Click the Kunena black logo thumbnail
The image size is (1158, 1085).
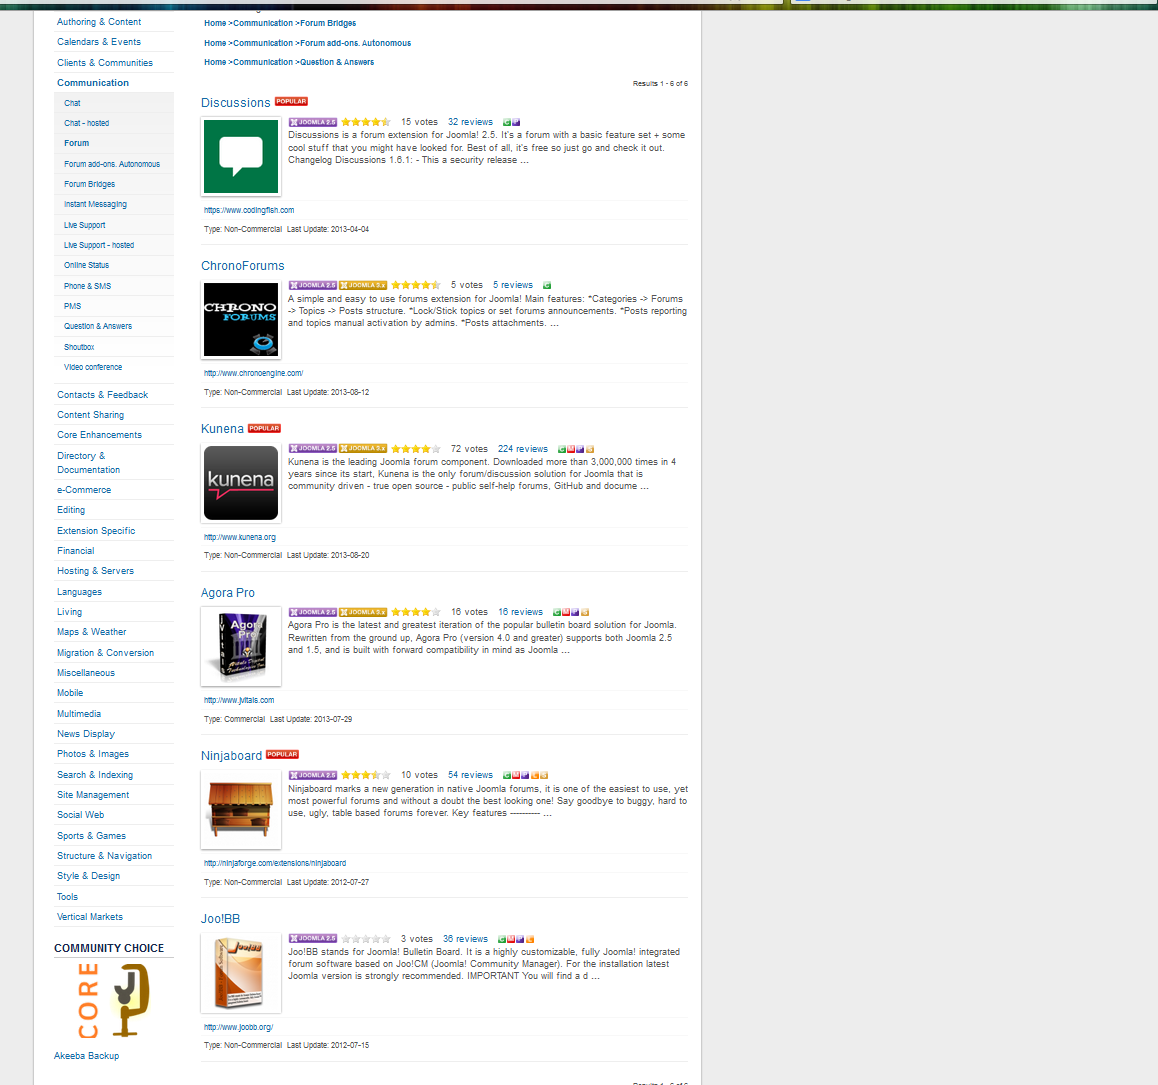coord(241,483)
